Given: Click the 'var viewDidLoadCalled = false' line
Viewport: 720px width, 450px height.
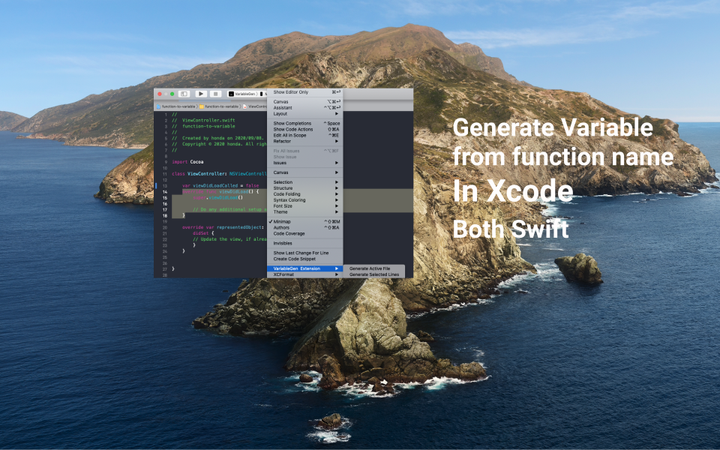Looking at the screenshot, I should pyautogui.click(x=220, y=186).
